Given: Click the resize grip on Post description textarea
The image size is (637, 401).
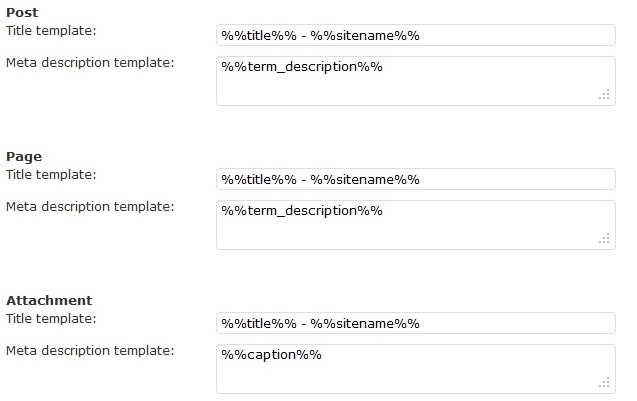Looking at the screenshot, I should click(604, 95).
